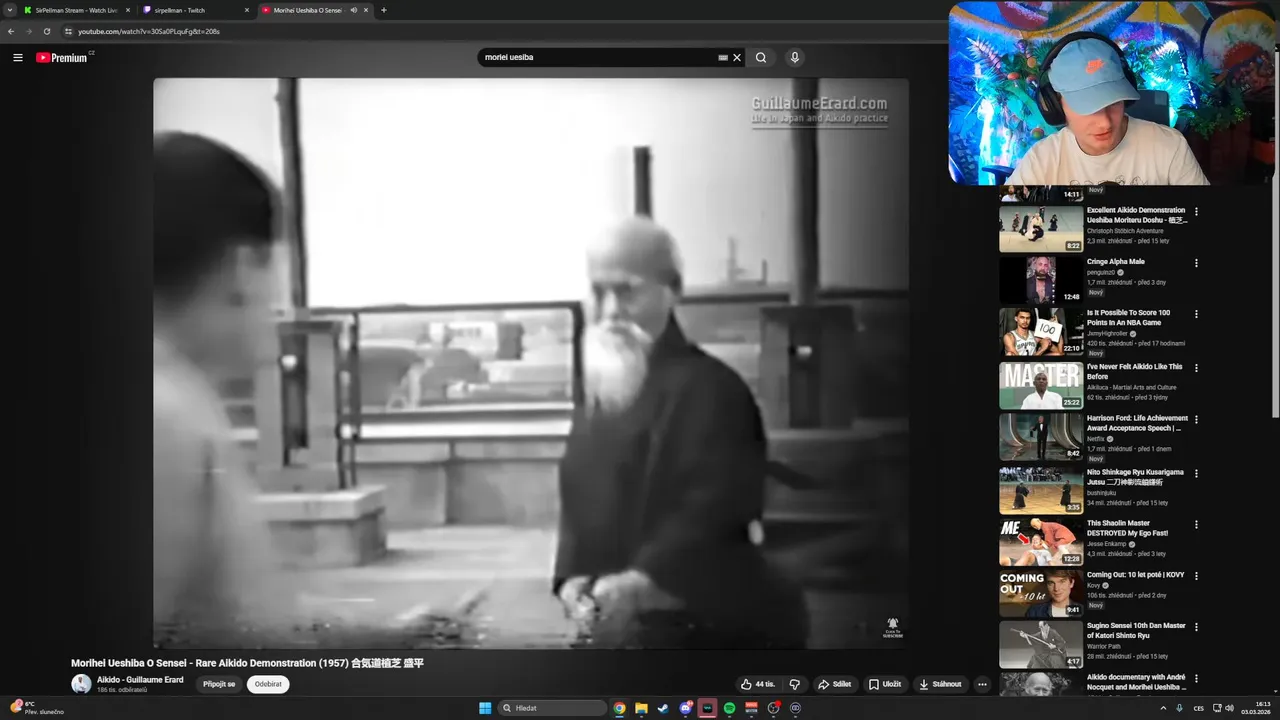
Task: Close the SirPellman Stream Kick tab
Action: 127,10
